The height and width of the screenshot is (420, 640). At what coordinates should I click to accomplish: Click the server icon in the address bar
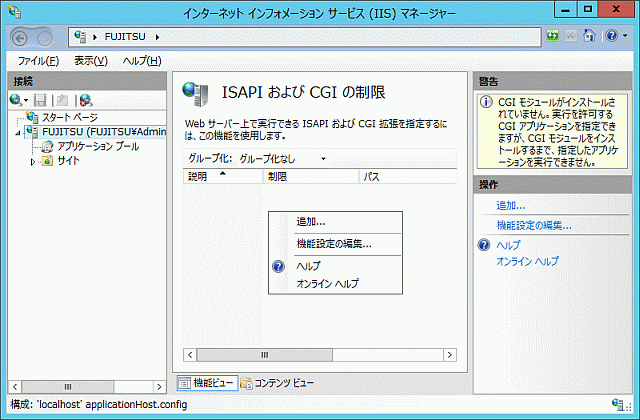[80, 37]
